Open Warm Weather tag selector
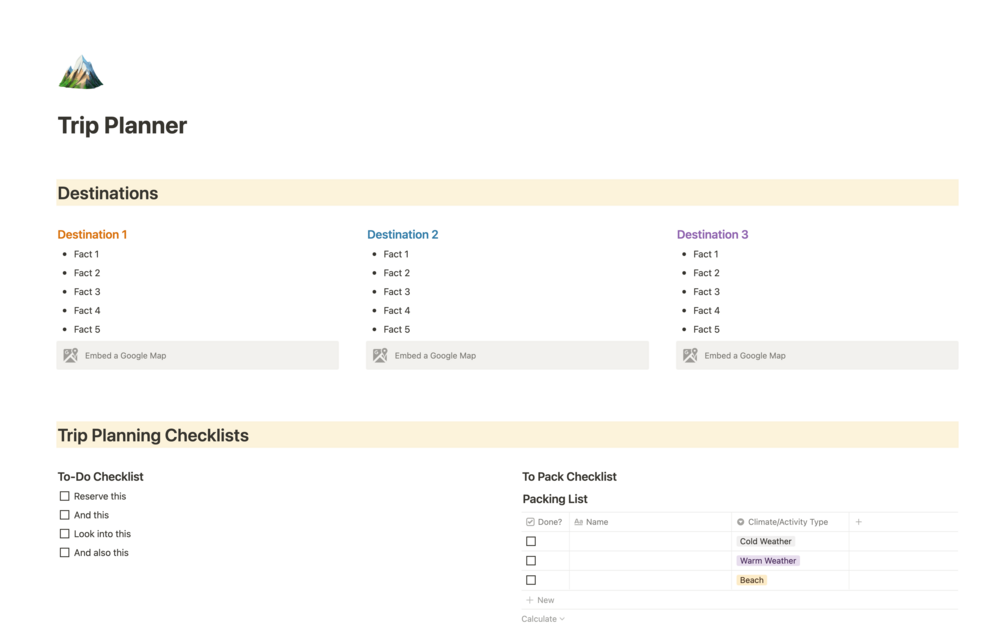1005x640 pixels. click(768, 561)
